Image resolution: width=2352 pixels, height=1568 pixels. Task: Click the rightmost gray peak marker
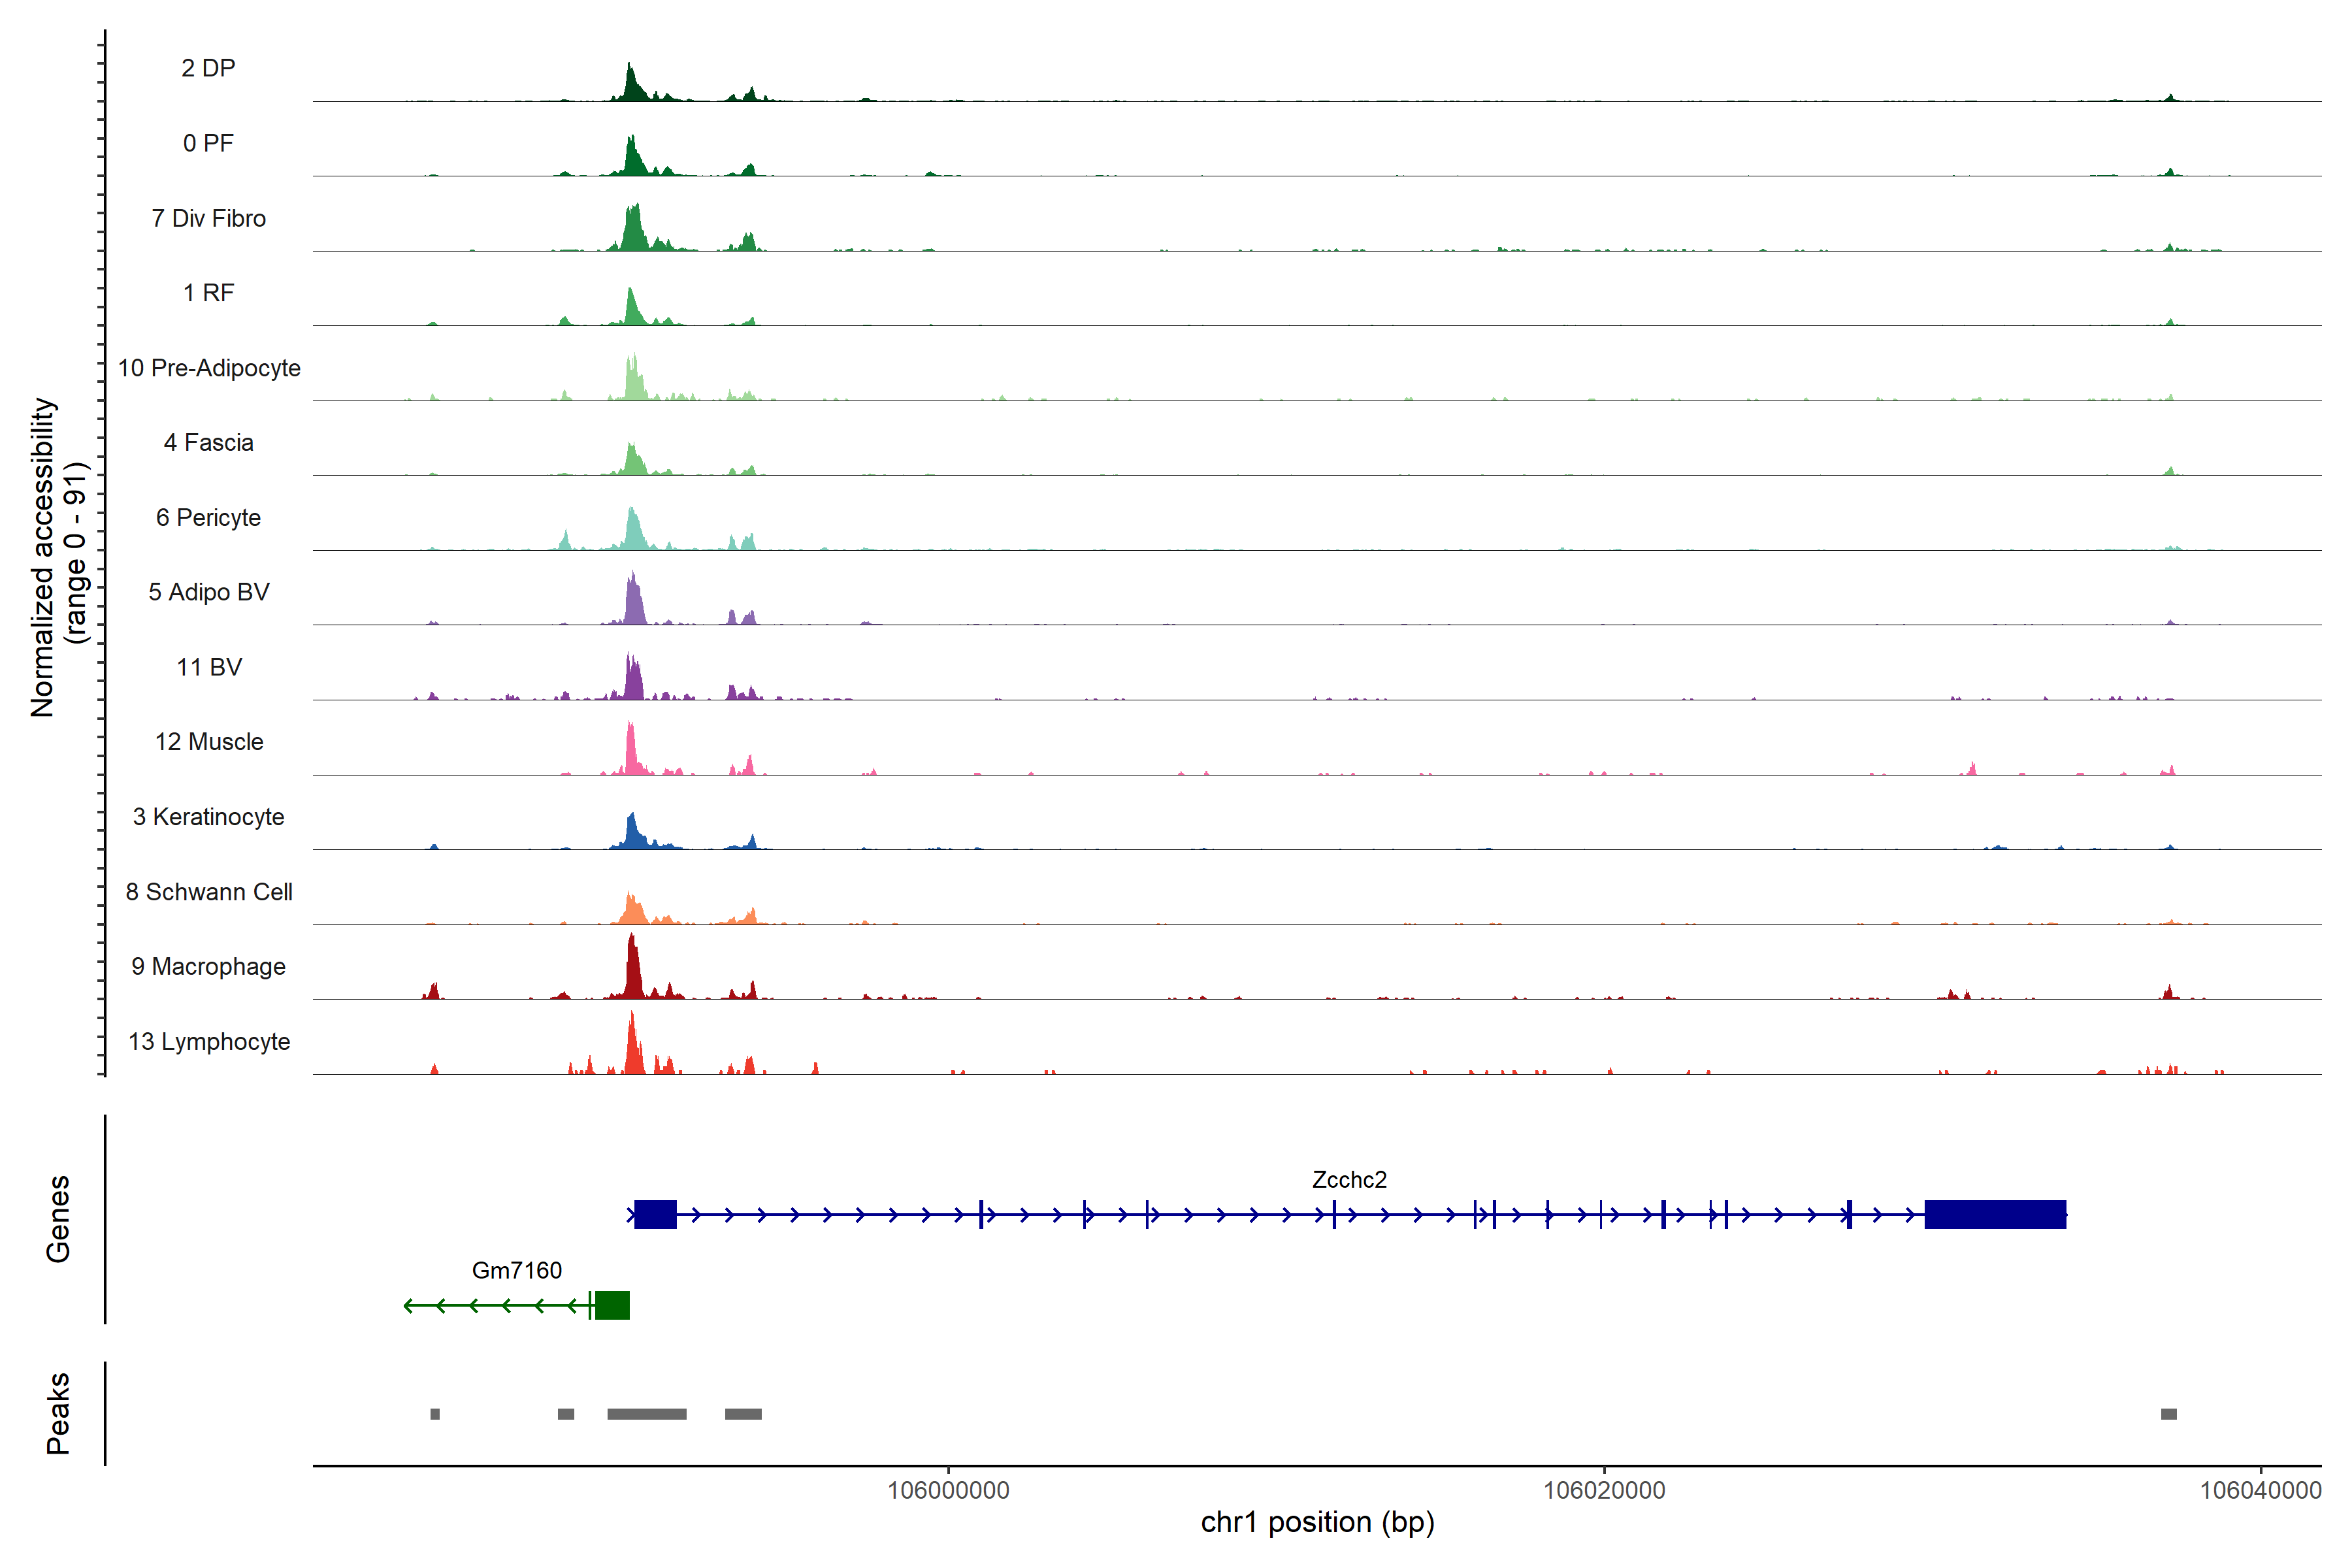click(x=2168, y=1414)
